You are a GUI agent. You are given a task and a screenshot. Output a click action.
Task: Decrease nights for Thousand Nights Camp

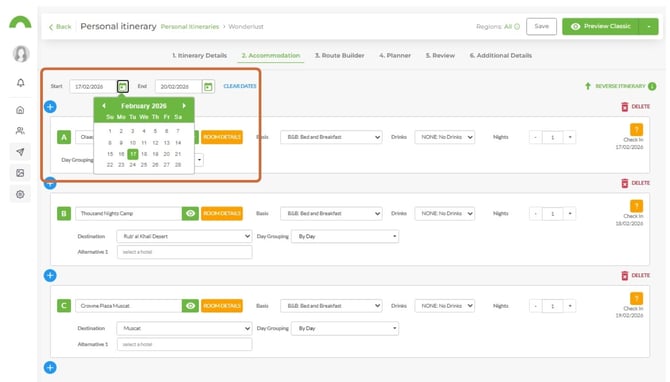pyautogui.click(x=535, y=214)
